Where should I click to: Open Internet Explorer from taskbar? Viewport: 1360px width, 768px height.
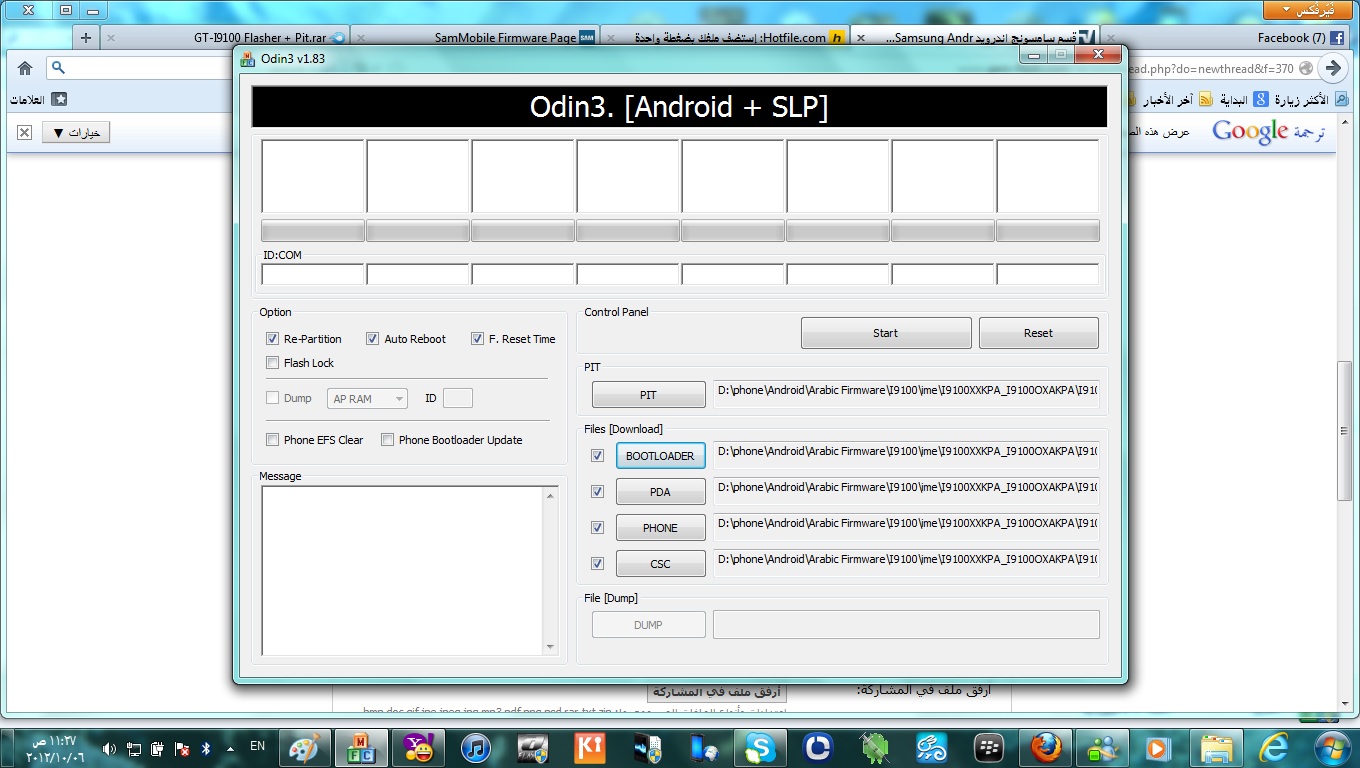[x=1274, y=747]
